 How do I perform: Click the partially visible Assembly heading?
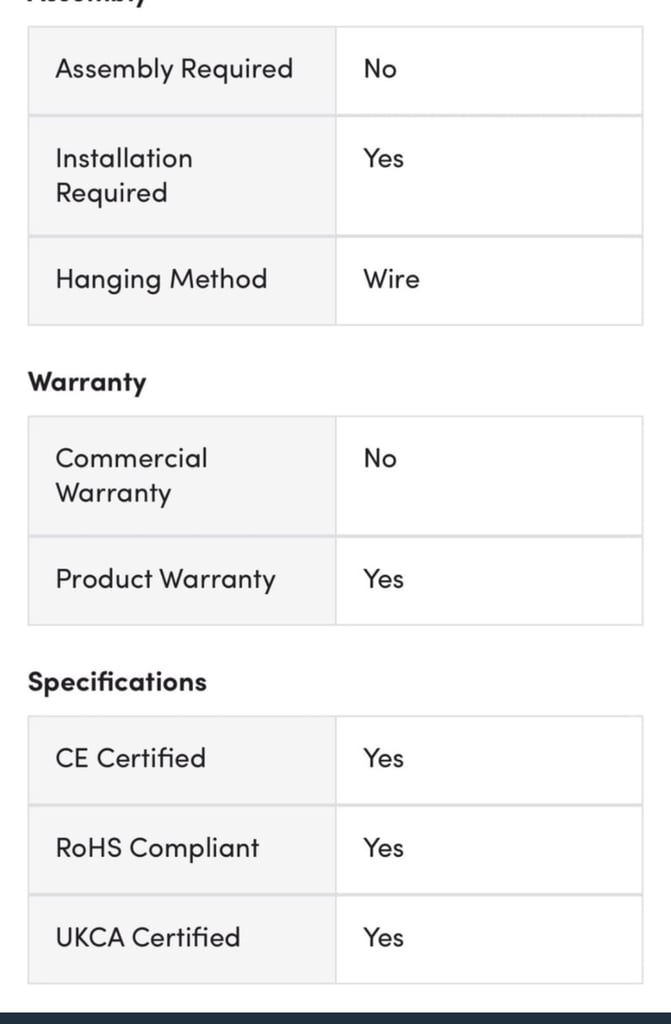tap(87, 3)
